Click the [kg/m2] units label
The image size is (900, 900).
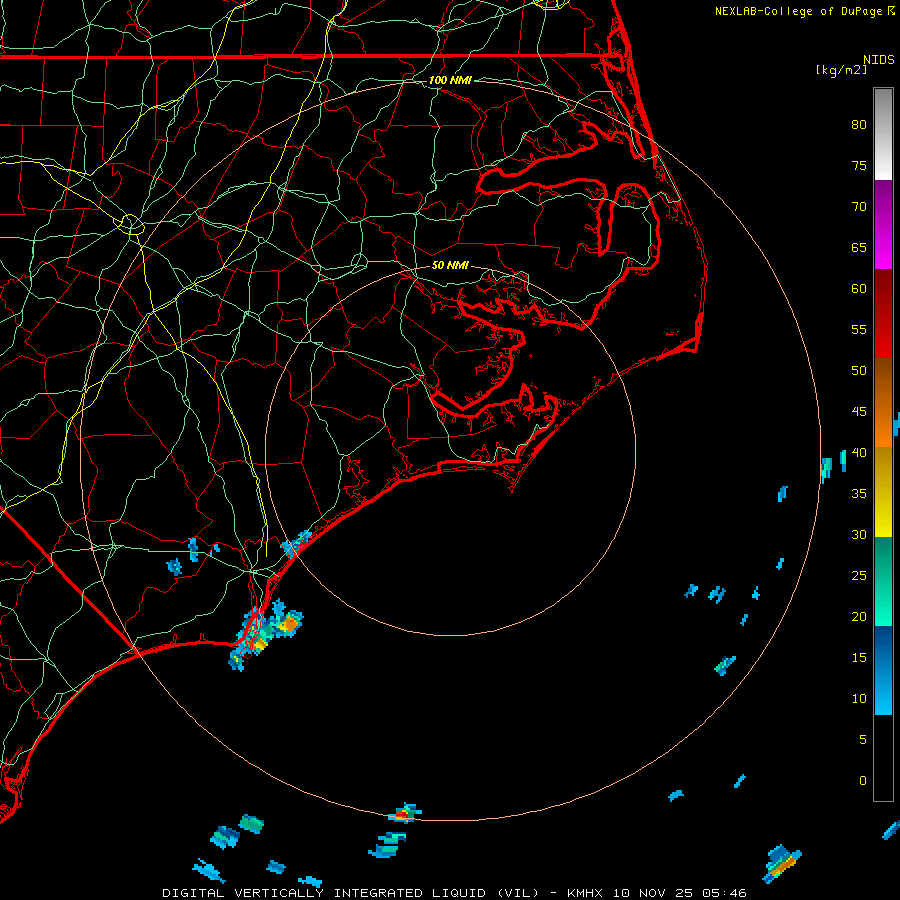pyautogui.click(x=841, y=70)
